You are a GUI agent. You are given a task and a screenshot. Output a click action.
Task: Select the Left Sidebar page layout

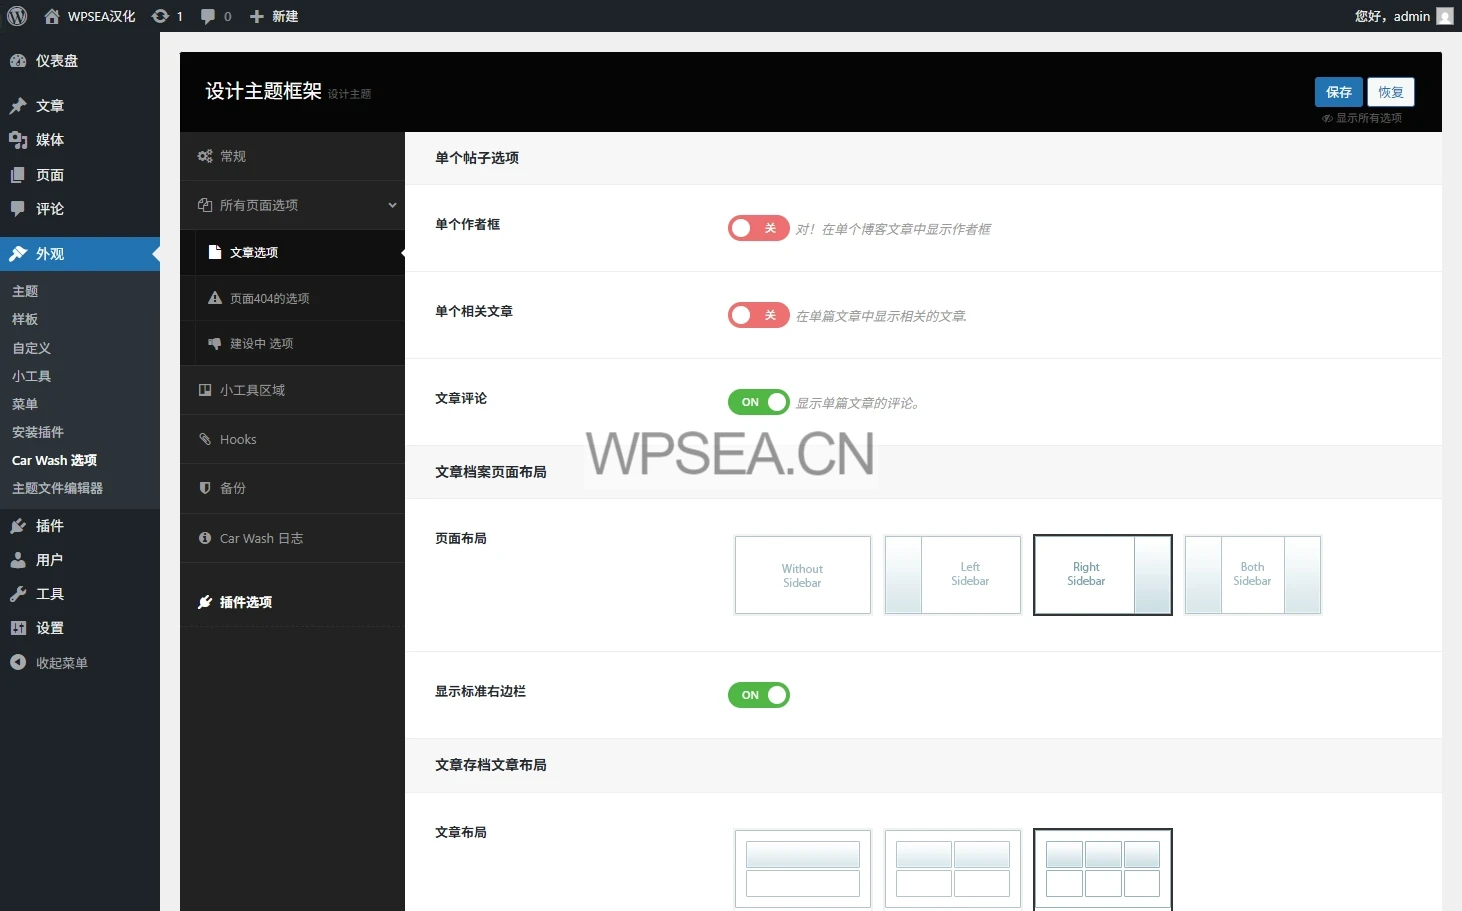point(952,575)
